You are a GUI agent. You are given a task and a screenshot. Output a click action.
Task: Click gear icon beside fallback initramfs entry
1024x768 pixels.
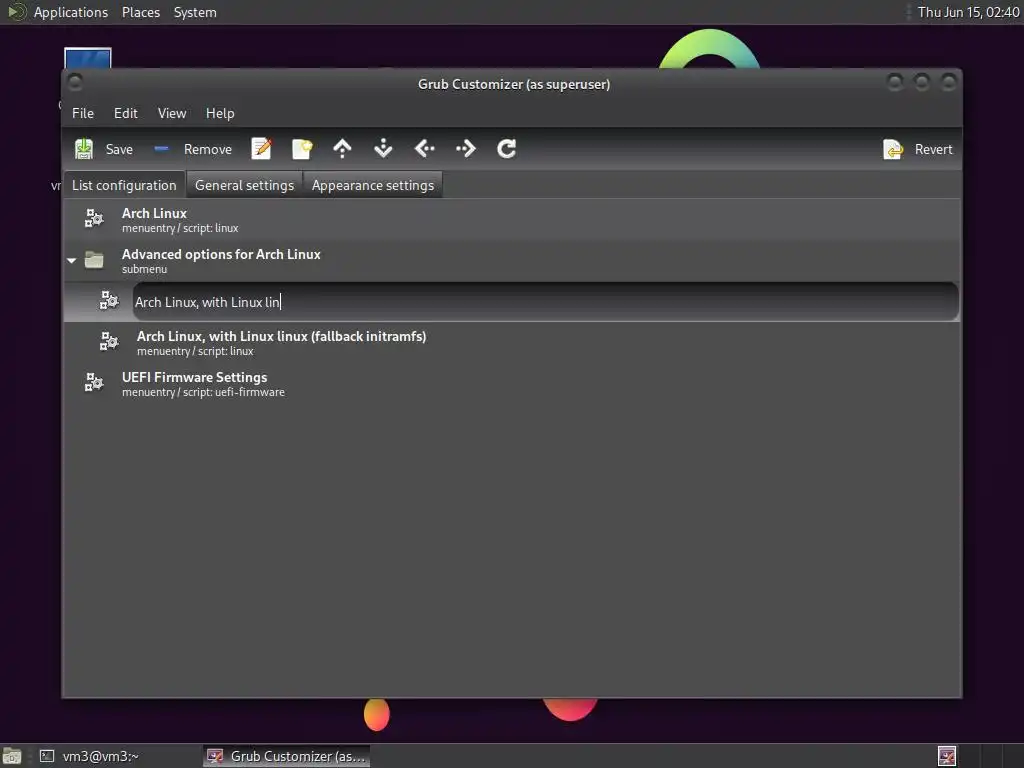click(x=109, y=341)
